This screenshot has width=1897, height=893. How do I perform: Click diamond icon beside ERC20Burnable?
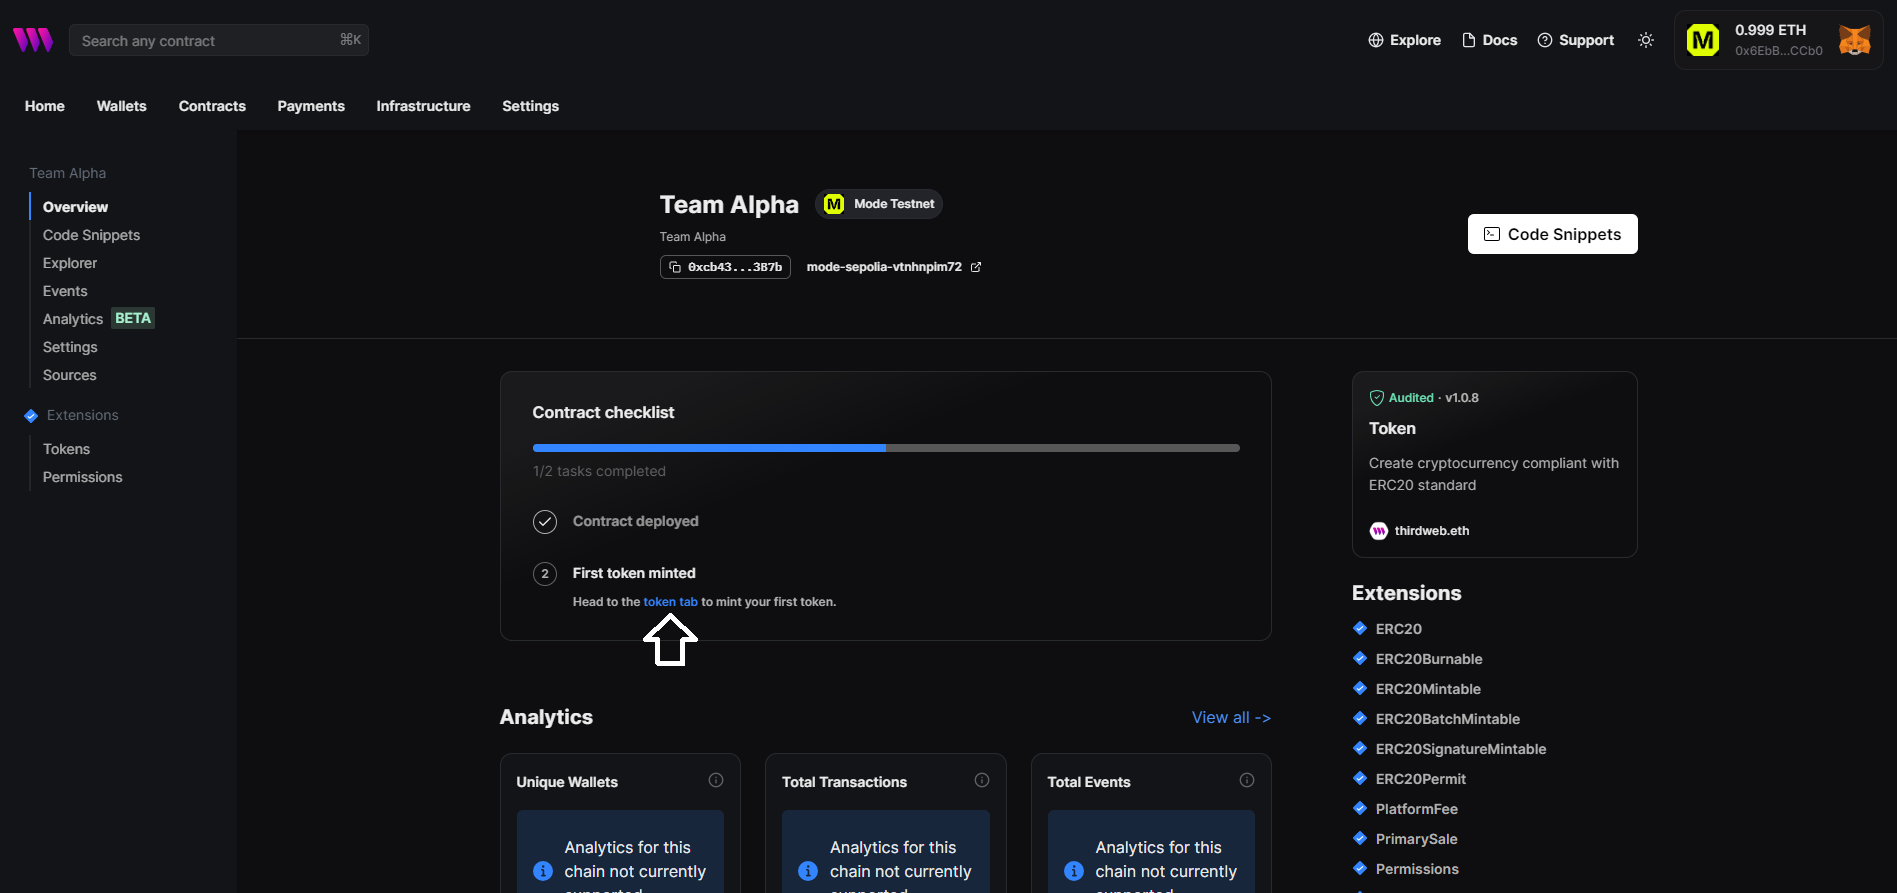click(1360, 658)
